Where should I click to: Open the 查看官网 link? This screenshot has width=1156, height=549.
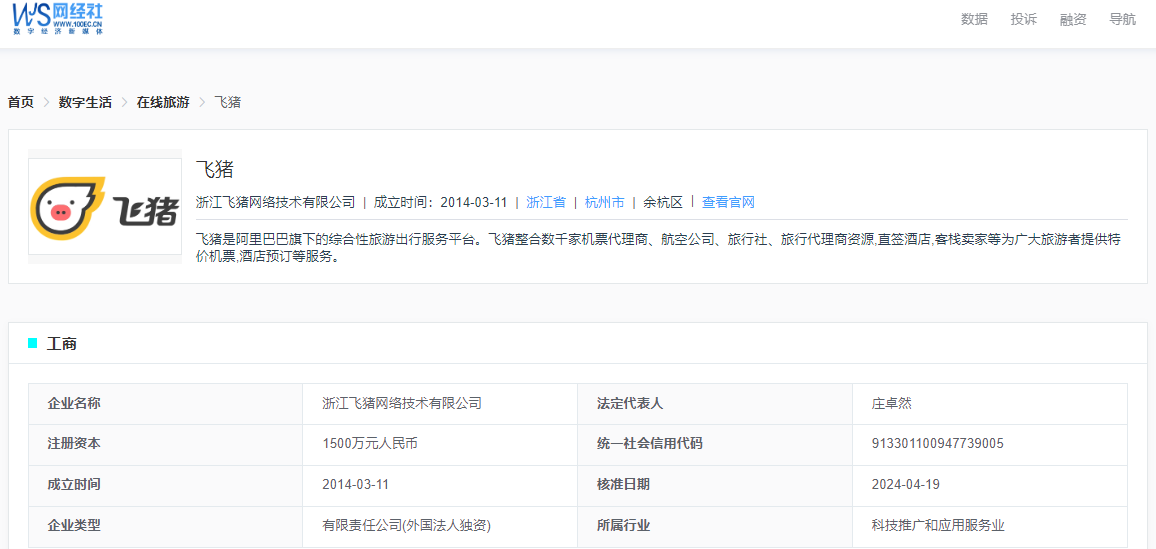(x=728, y=202)
